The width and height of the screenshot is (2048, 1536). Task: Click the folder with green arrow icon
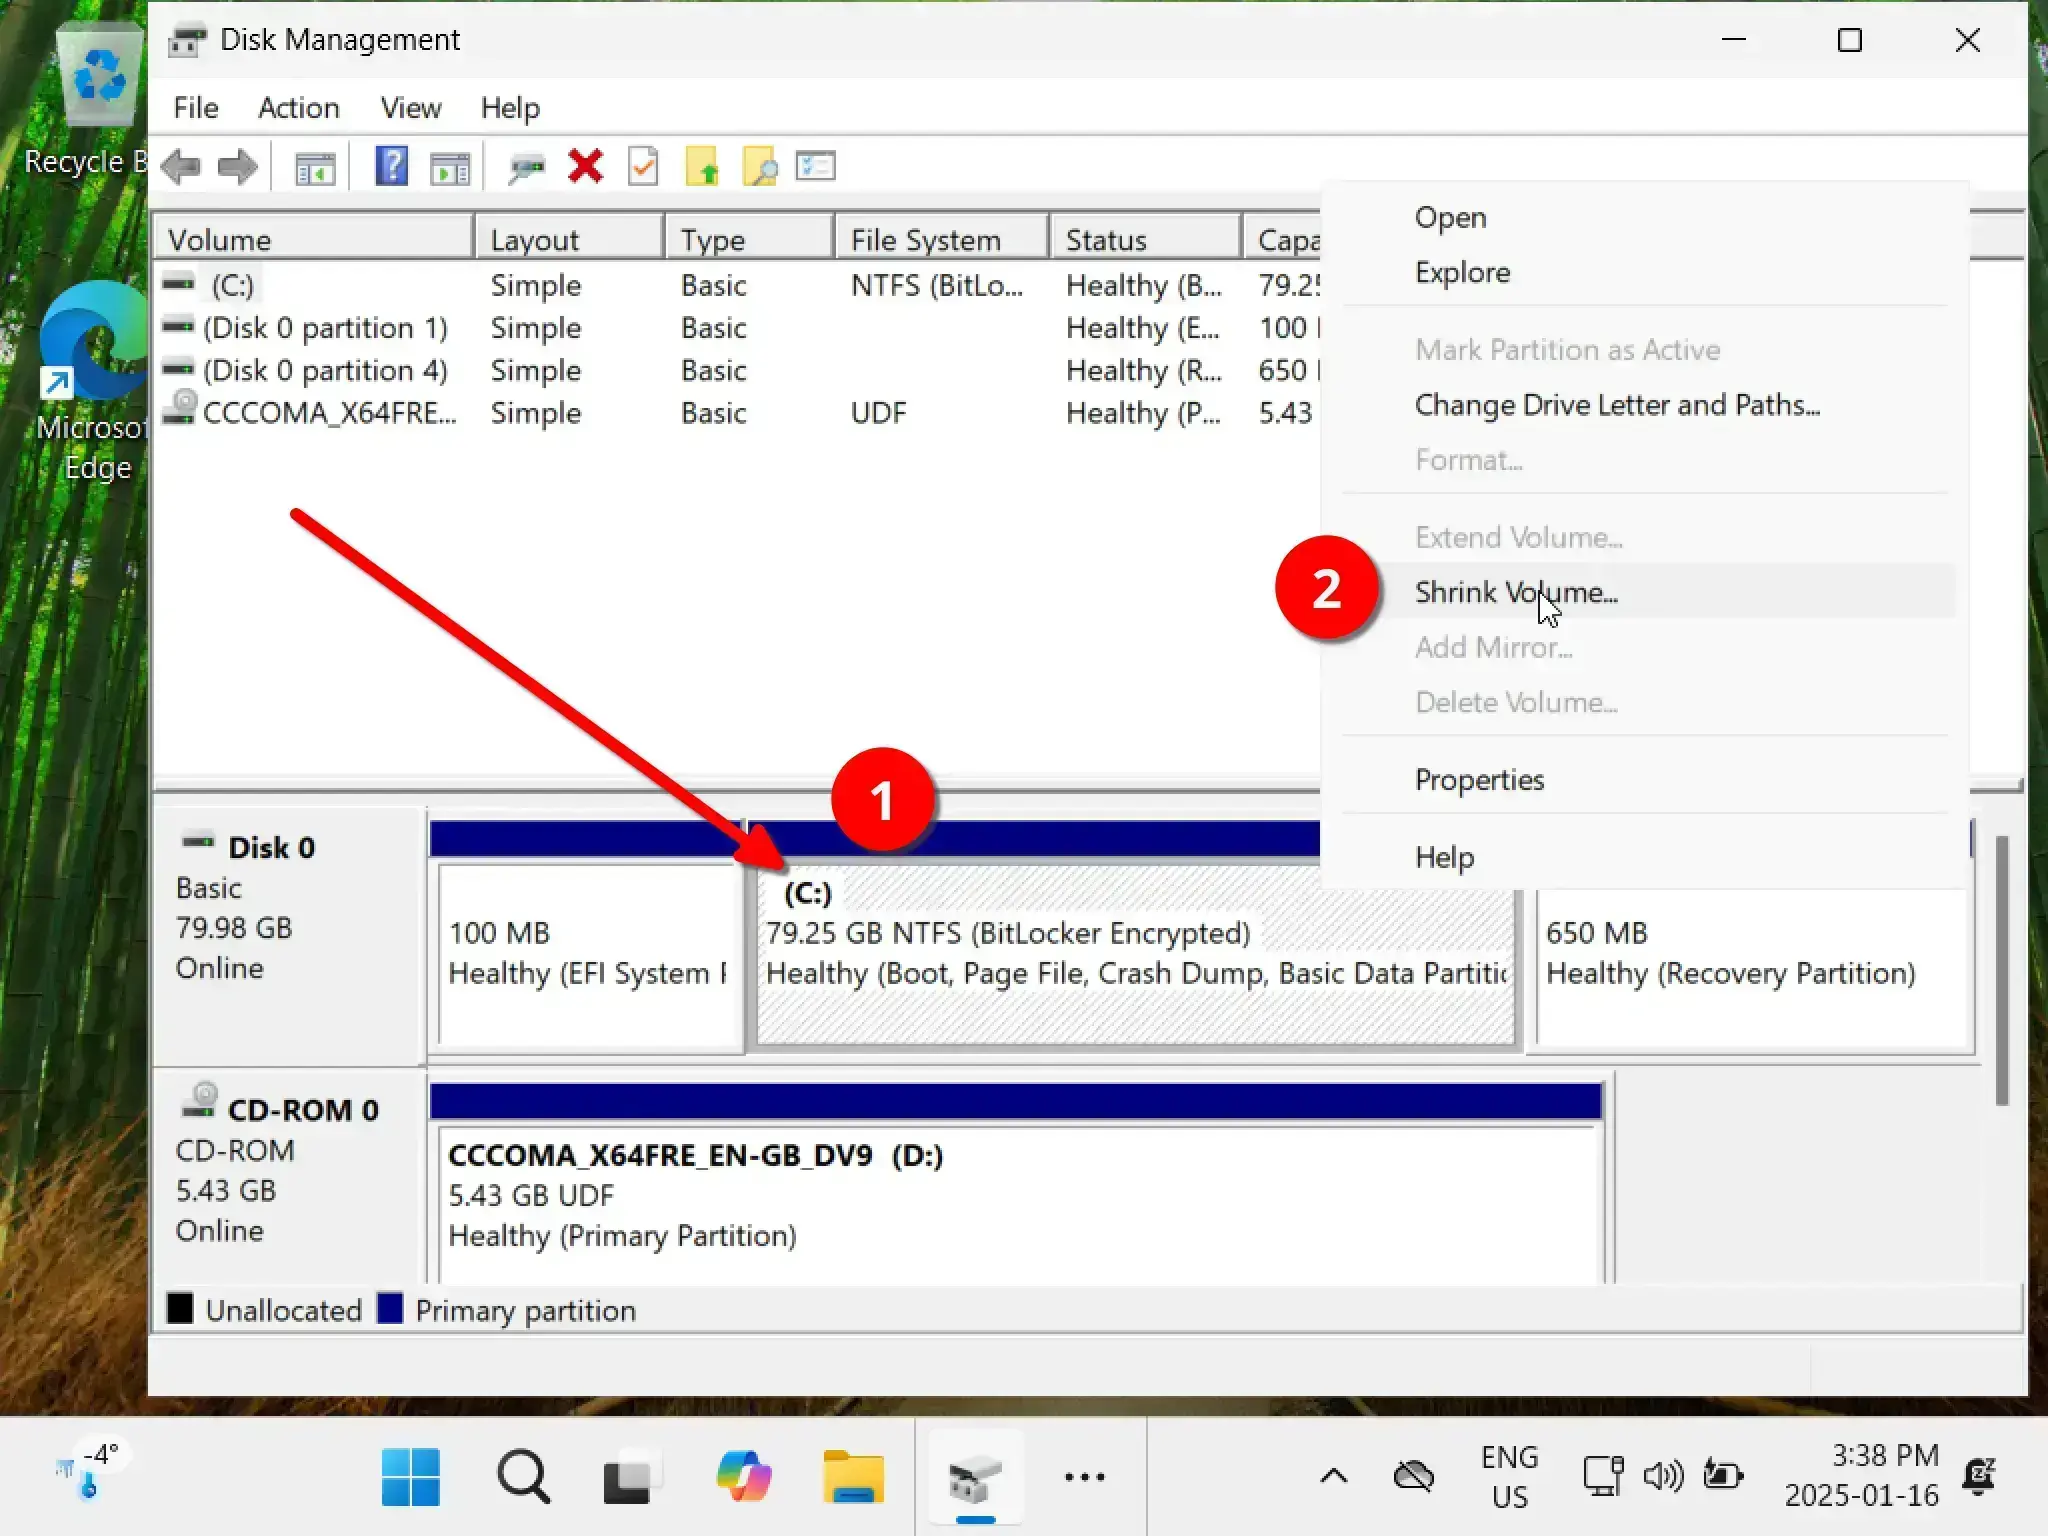(701, 166)
